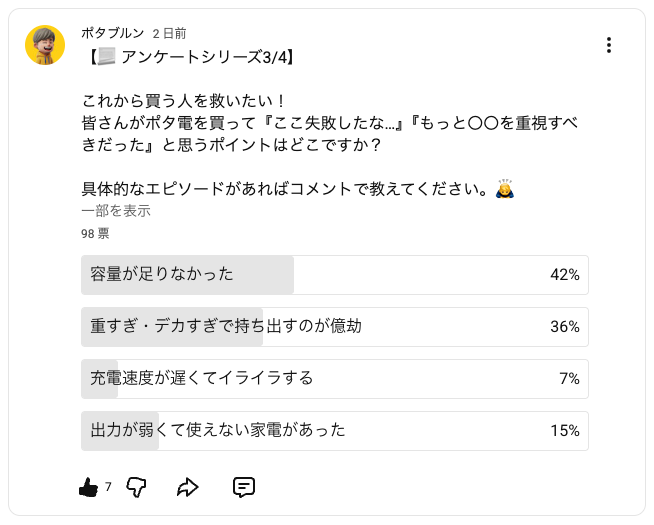Collapse the post with 一部を表示
Image resolution: width=654 pixels, height=525 pixels.
(x=116, y=211)
